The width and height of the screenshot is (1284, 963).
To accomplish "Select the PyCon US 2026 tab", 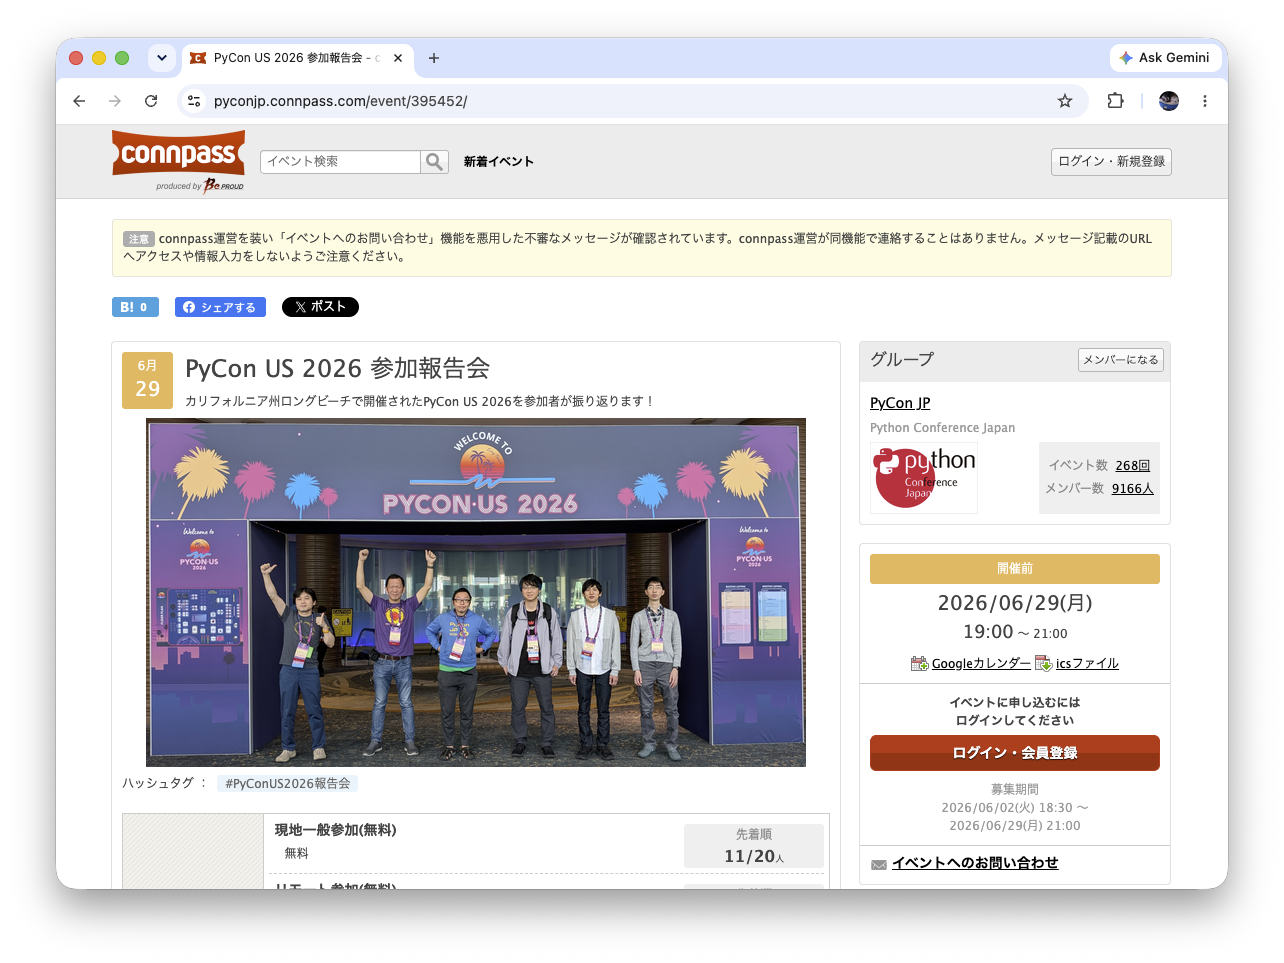I will point(295,58).
